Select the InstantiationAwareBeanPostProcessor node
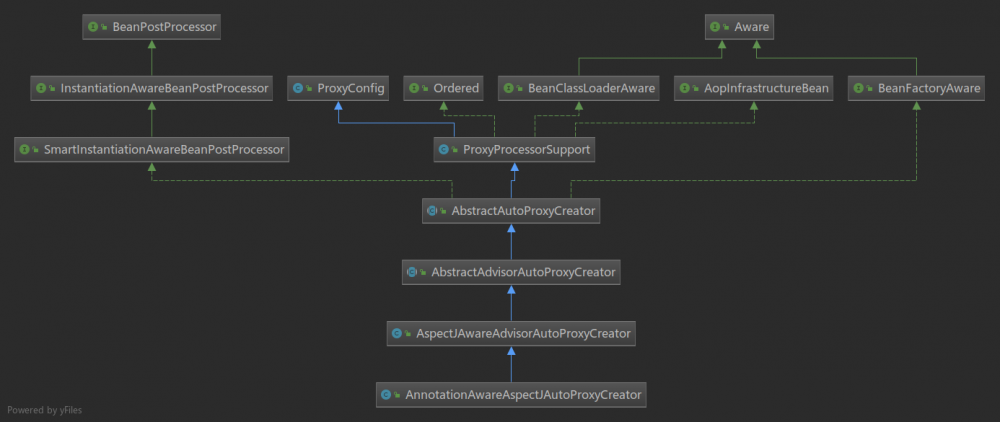Screen dimensions: 1000x422 [152, 88]
